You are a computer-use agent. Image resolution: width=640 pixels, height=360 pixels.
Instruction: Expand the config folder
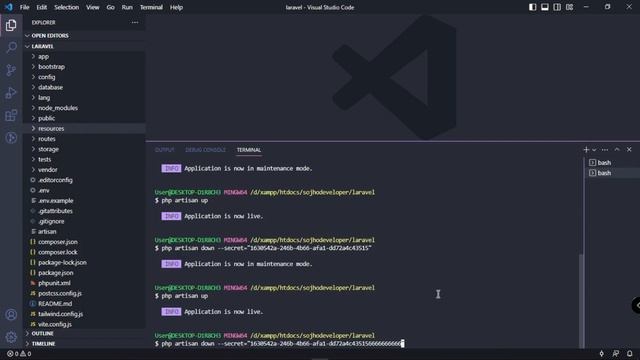point(84,77)
